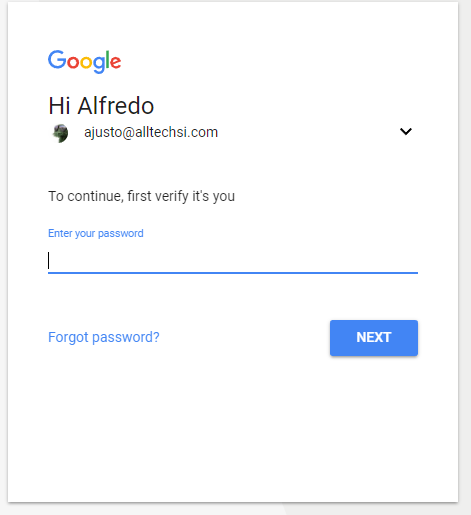Click the red 'e' in the Google logo
The height and width of the screenshot is (515, 471).
(x=115, y=62)
